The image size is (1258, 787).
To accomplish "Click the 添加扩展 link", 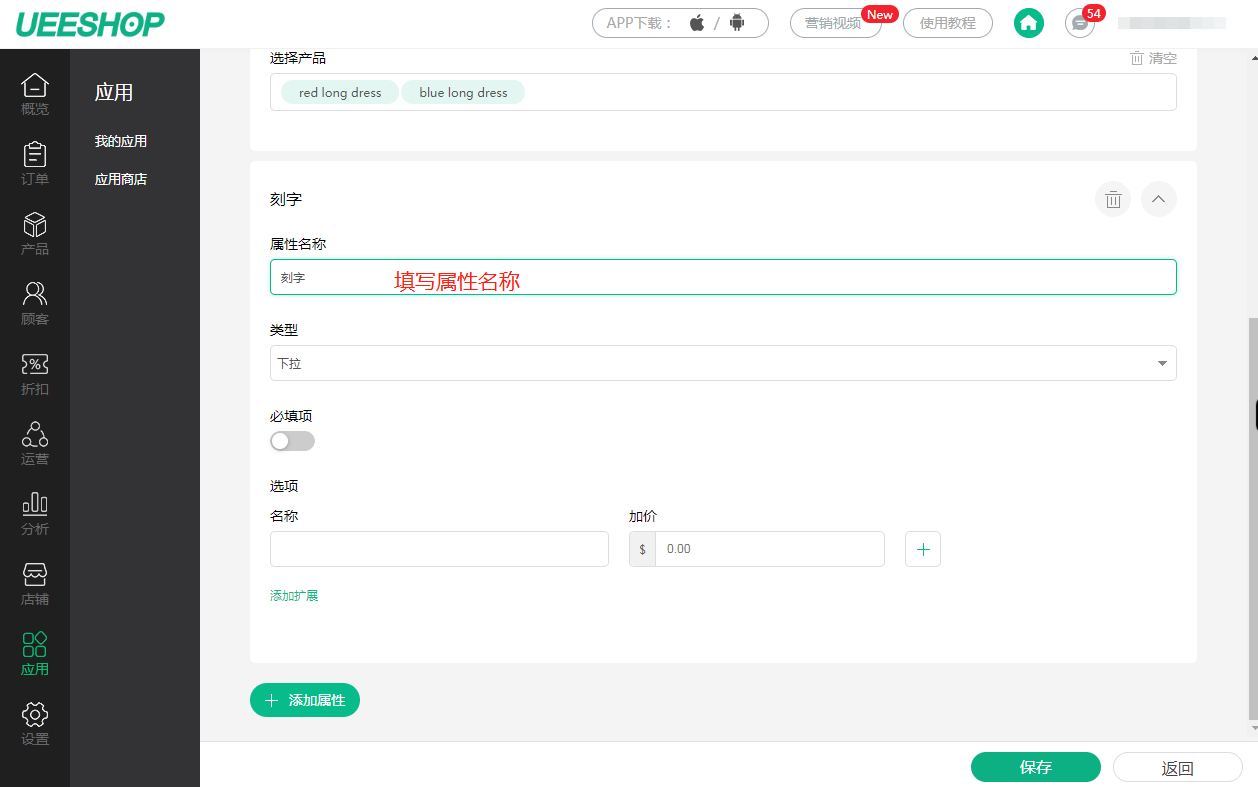I will coord(294,595).
